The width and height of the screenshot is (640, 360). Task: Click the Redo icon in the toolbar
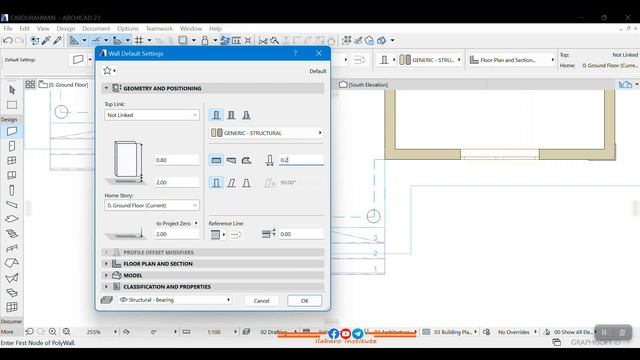(19, 40)
